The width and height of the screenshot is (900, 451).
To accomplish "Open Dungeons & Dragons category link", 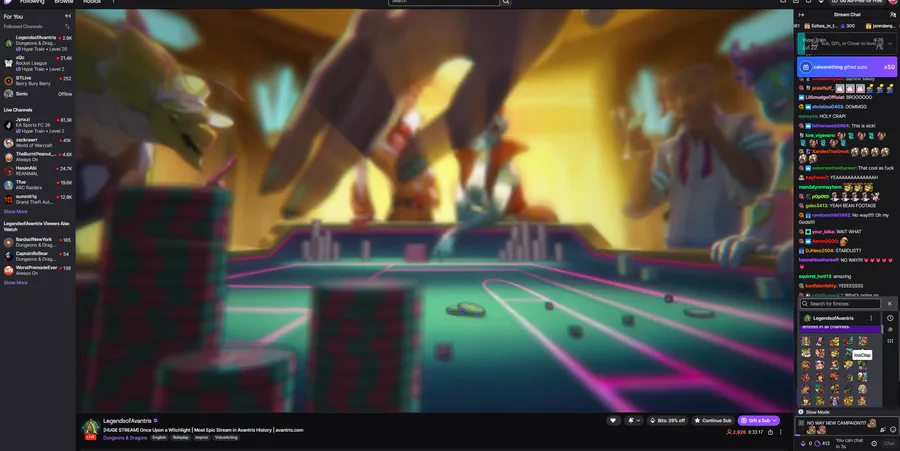I will [x=125, y=437].
